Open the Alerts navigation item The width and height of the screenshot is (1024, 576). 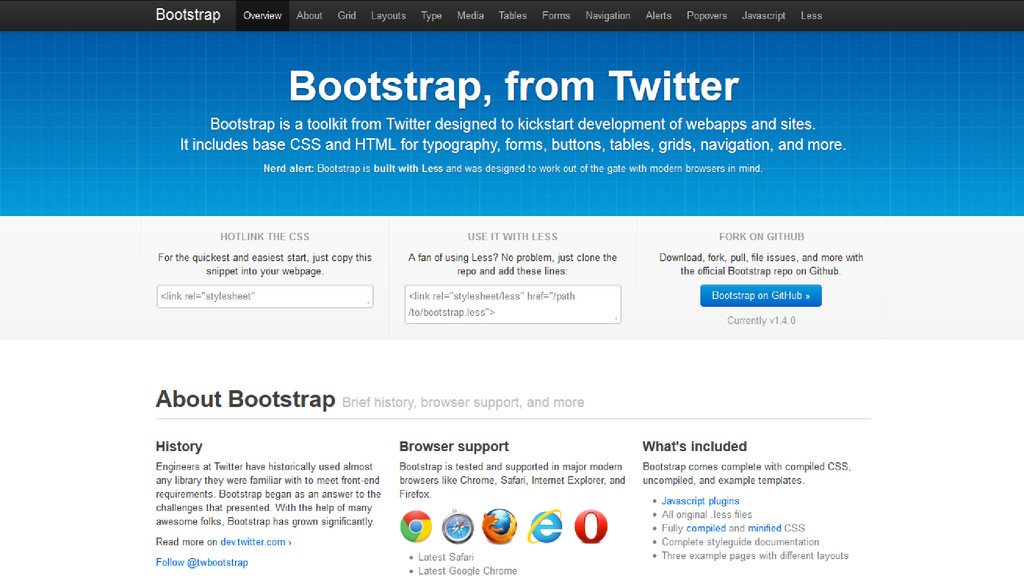[x=658, y=16]
